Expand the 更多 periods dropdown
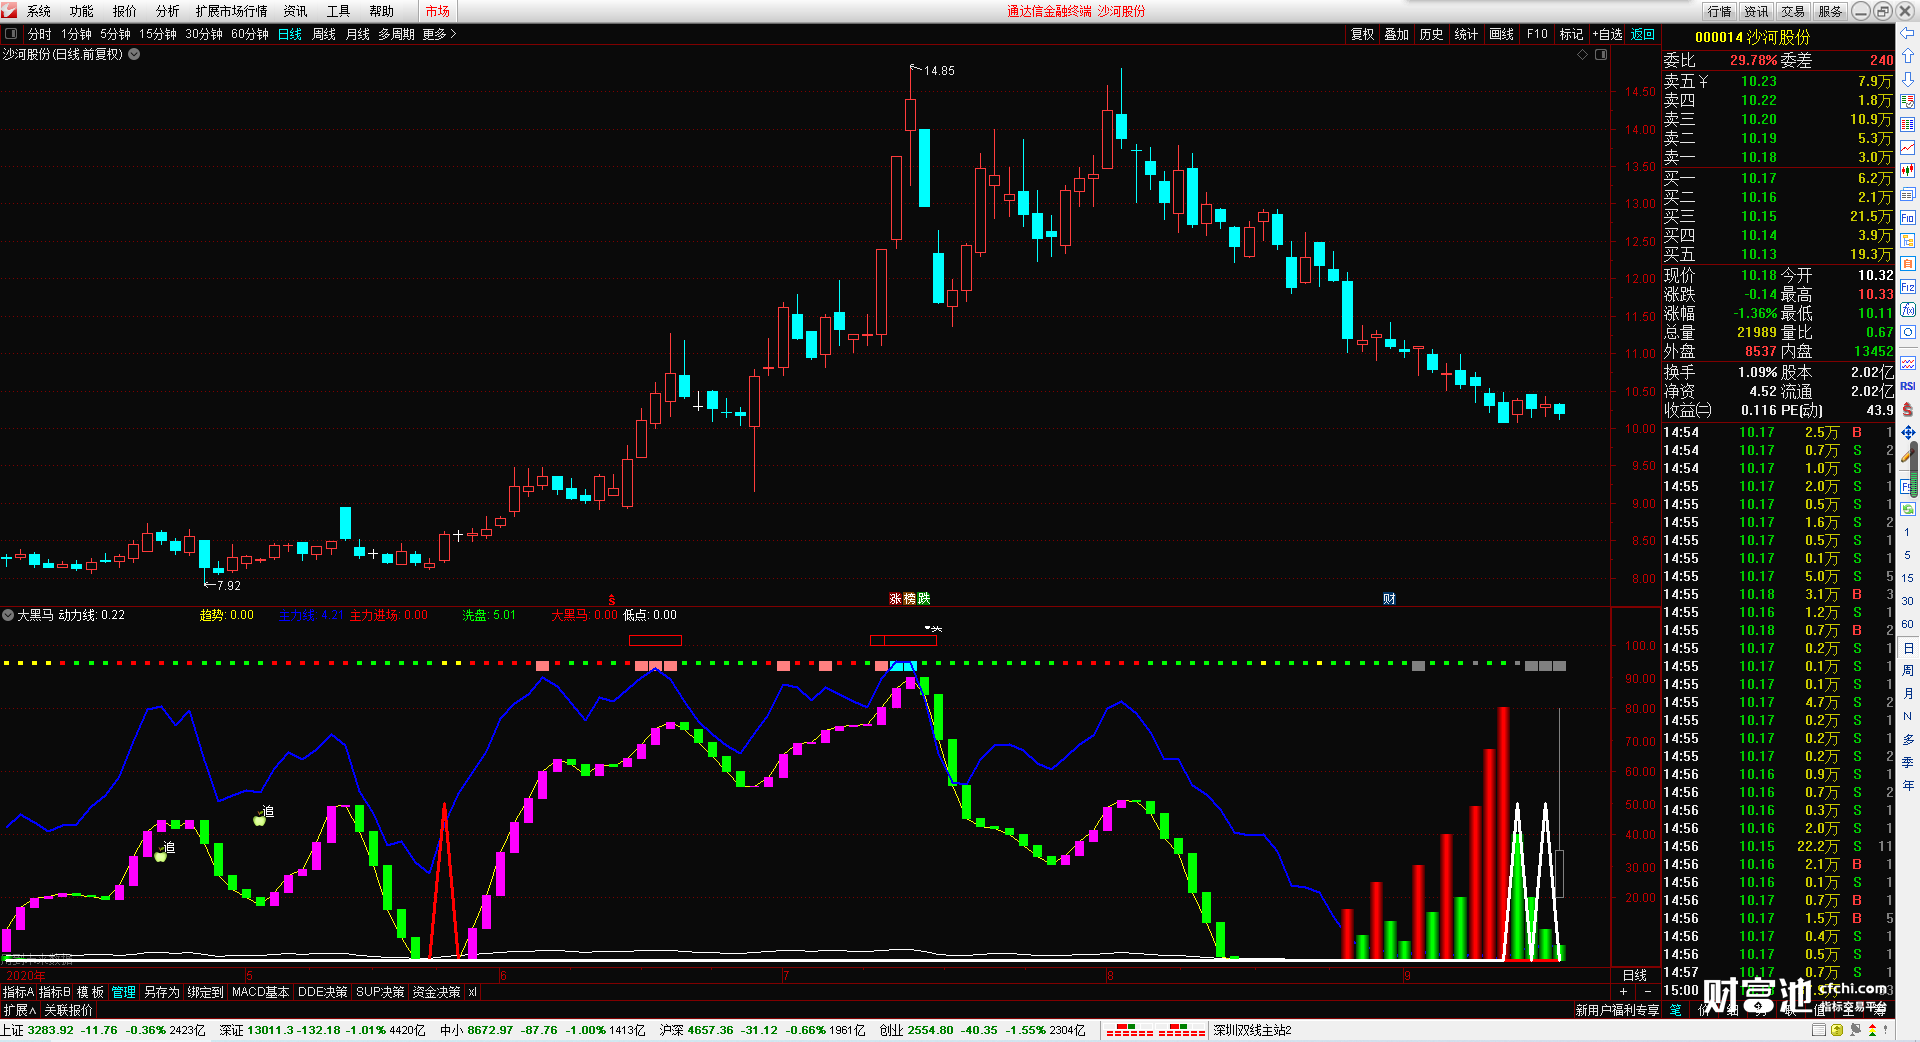Viewport: 1920px width, 1042px height. pos(439,34)
